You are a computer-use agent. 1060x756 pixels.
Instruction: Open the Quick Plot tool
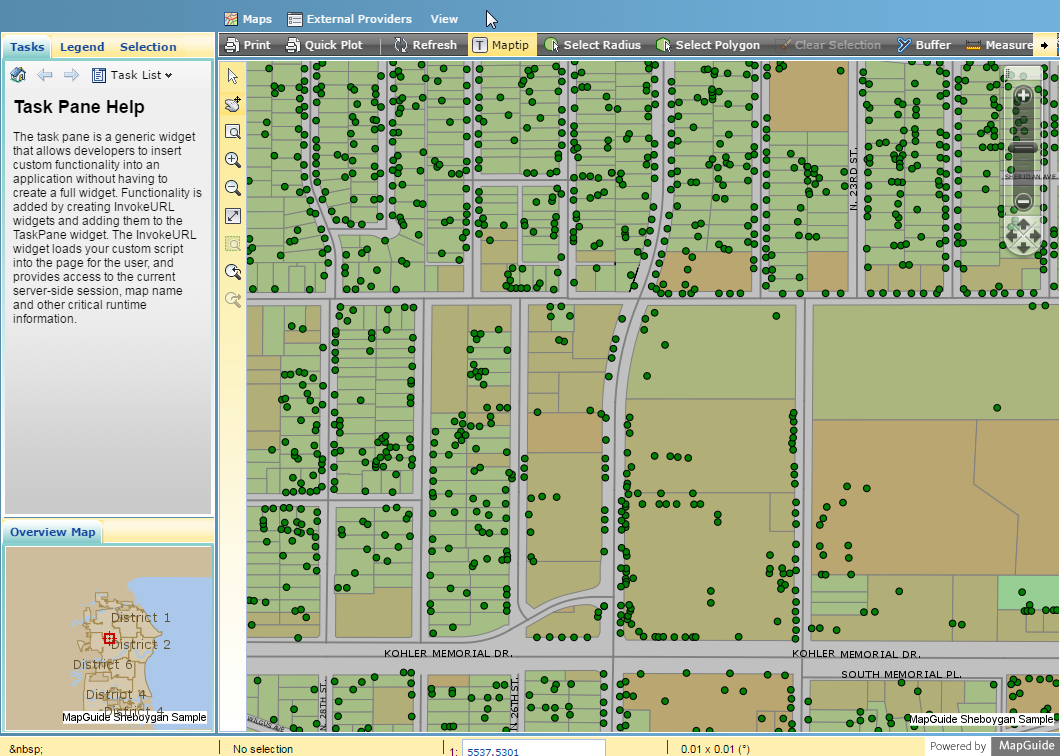(324, 45)
